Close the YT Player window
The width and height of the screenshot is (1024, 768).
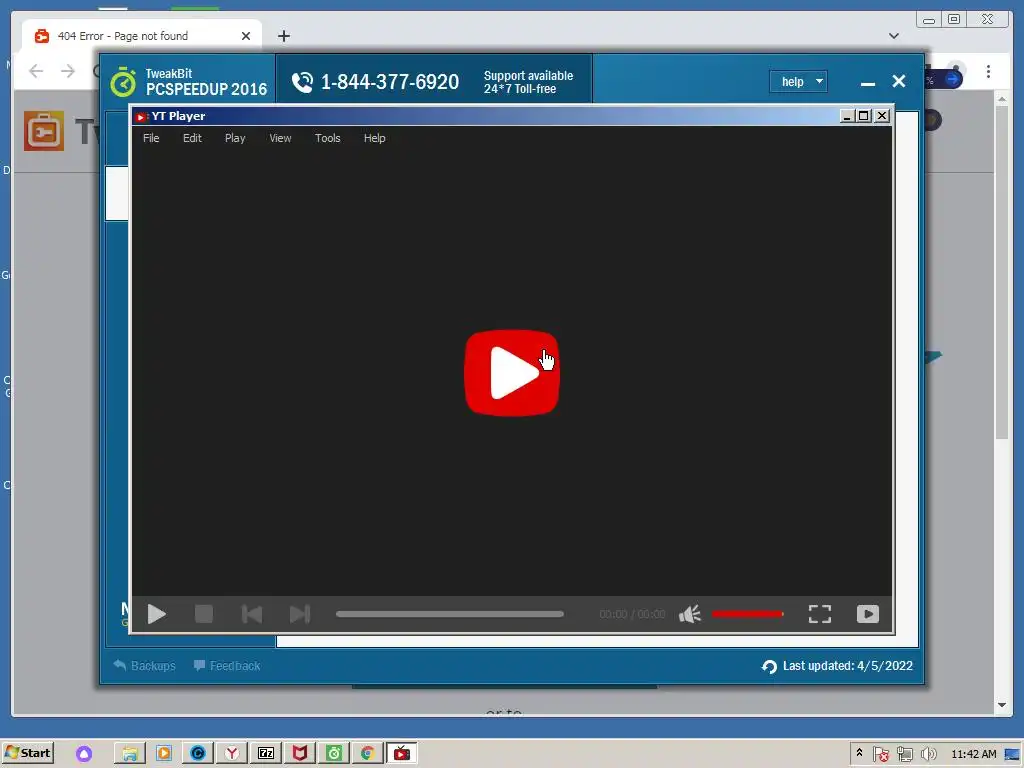[882, 116]
